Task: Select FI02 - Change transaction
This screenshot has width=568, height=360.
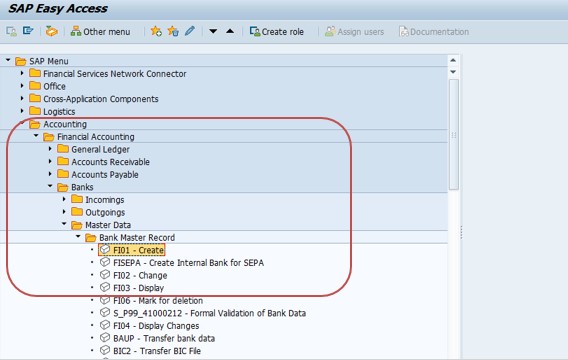Action: coord(140,275)
